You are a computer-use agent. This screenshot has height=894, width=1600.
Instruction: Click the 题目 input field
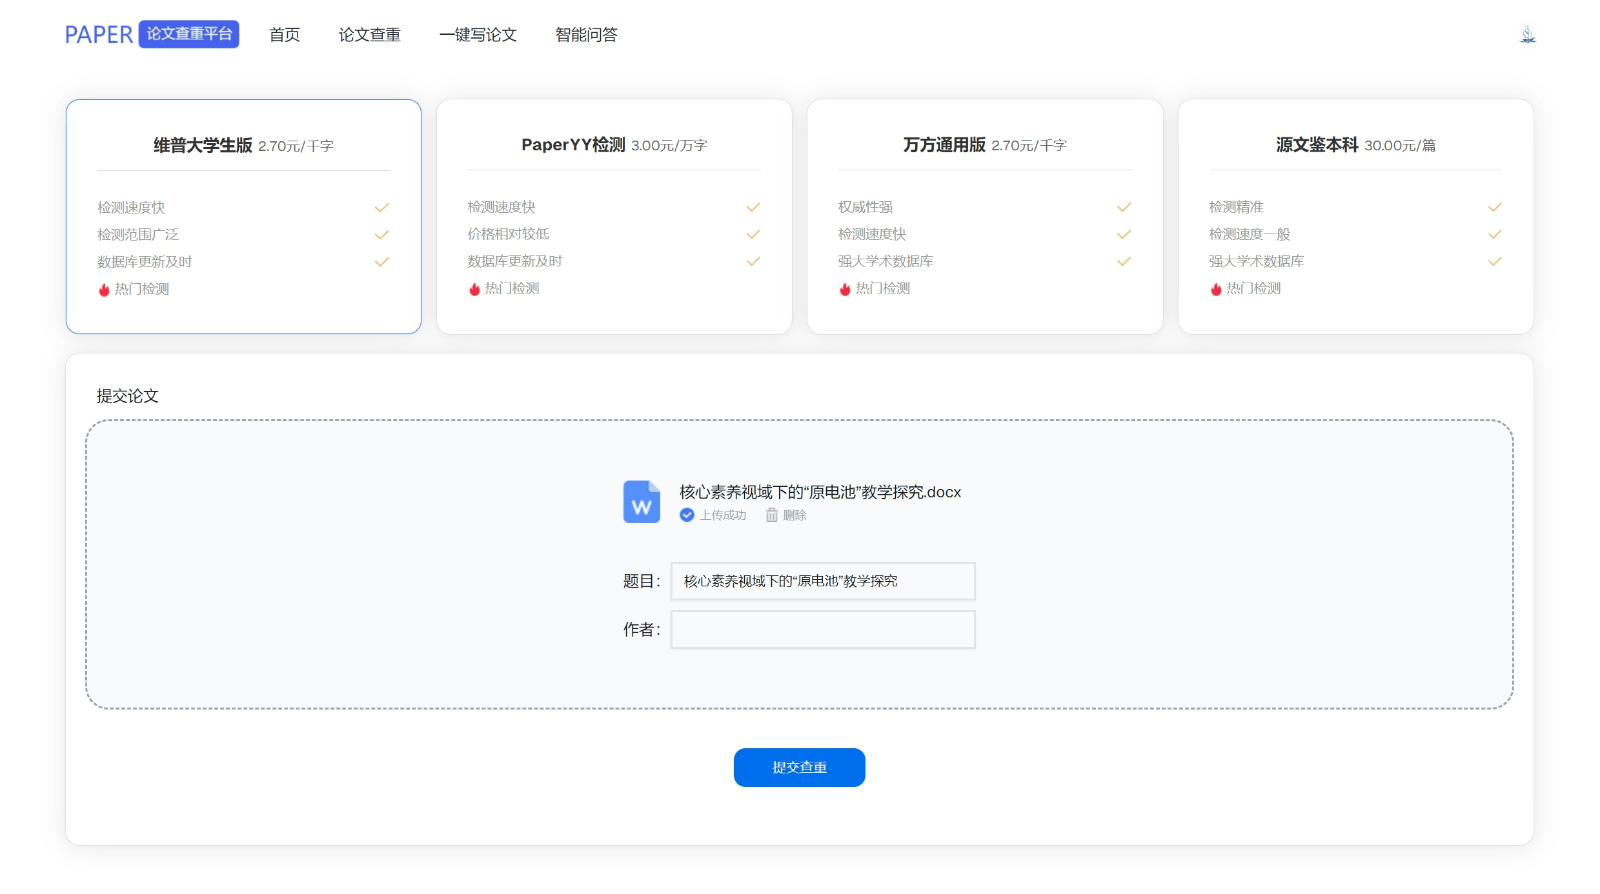823,581
